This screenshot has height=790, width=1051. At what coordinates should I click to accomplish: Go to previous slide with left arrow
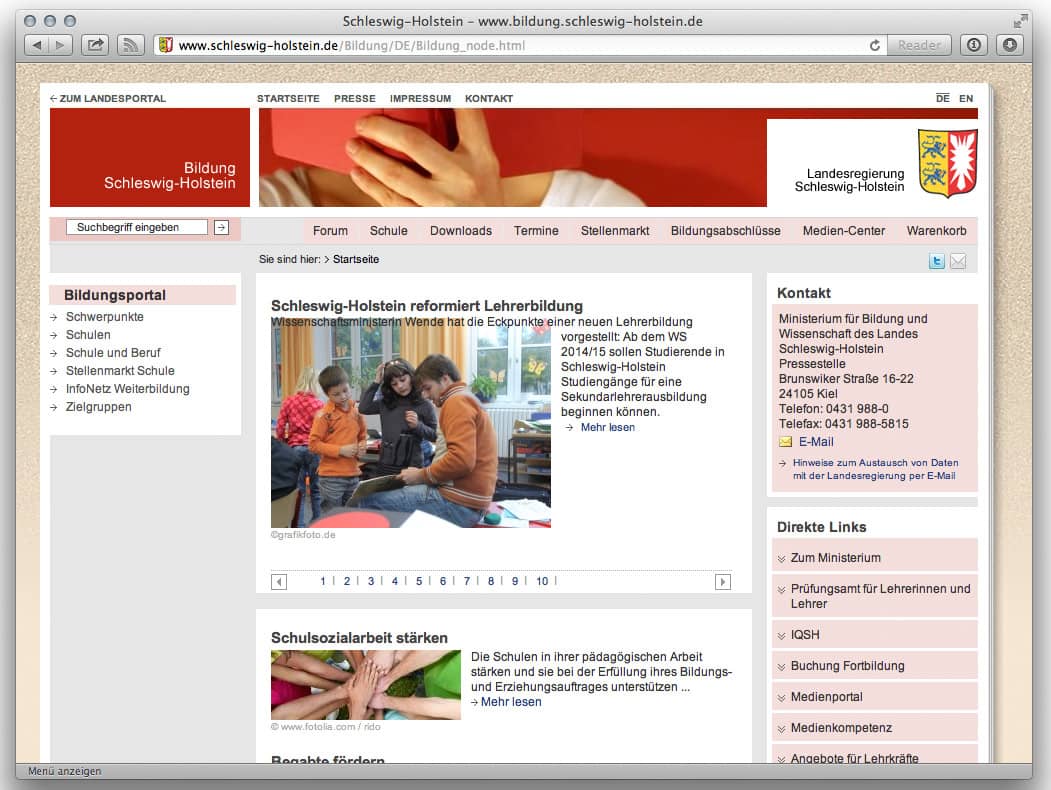click(279, 582)
